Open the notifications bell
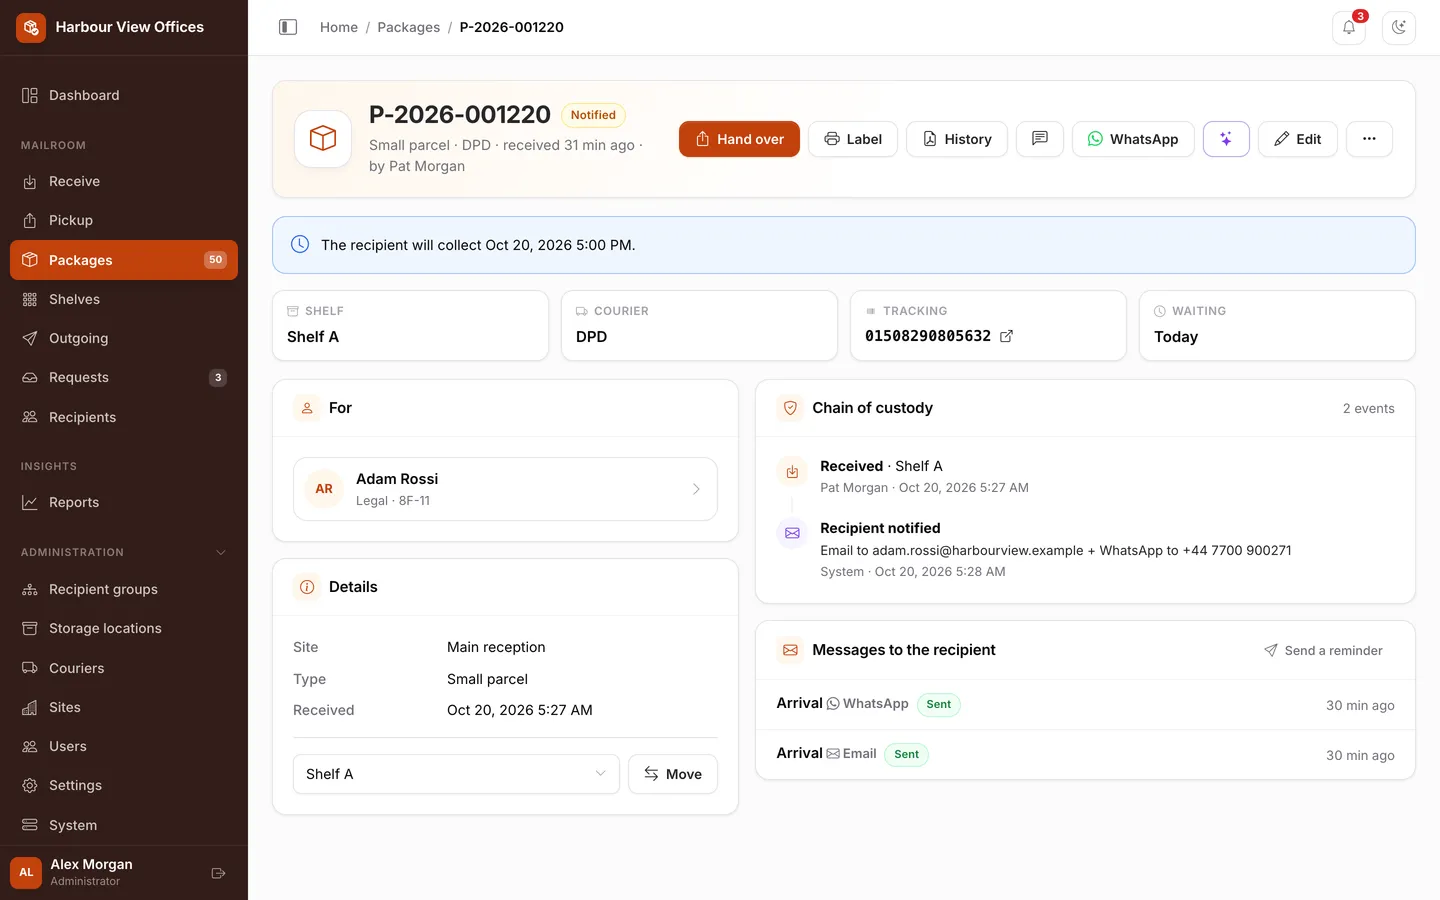1440x900 pixels. coord(1349,27)
